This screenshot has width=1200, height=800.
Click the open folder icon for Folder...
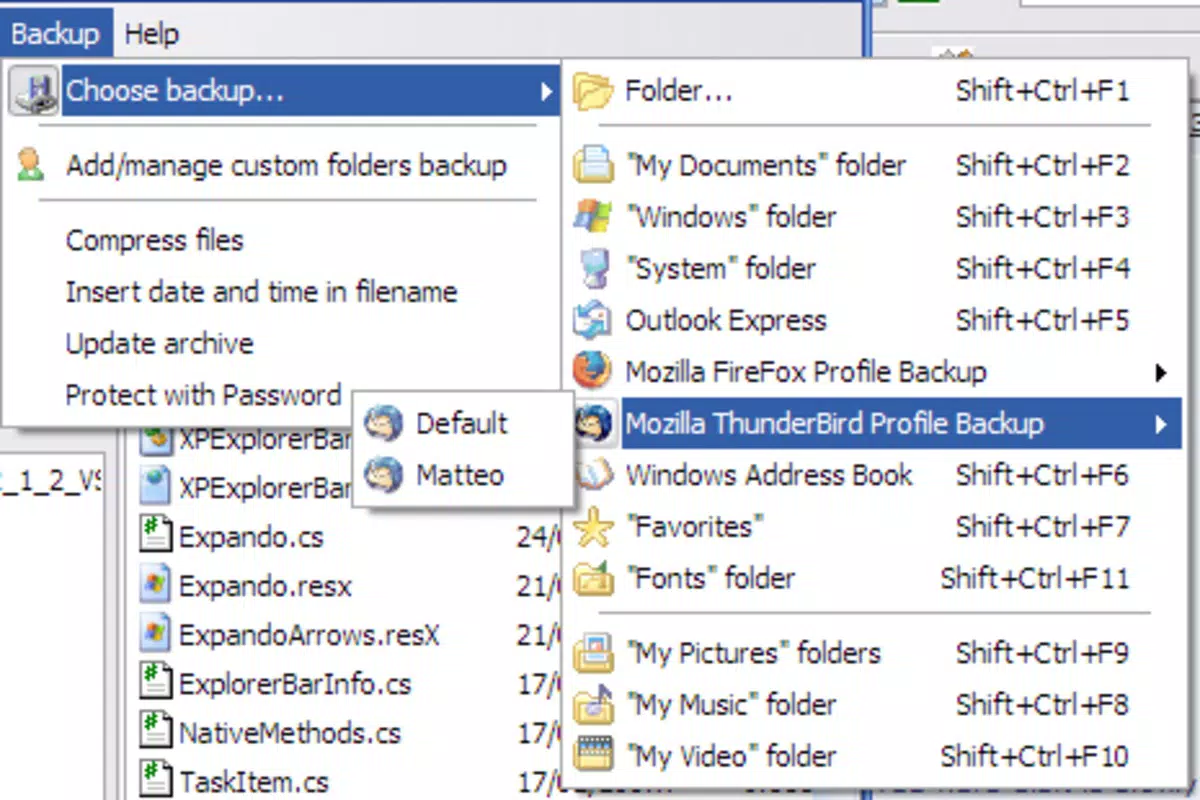[x=593, y=91]
